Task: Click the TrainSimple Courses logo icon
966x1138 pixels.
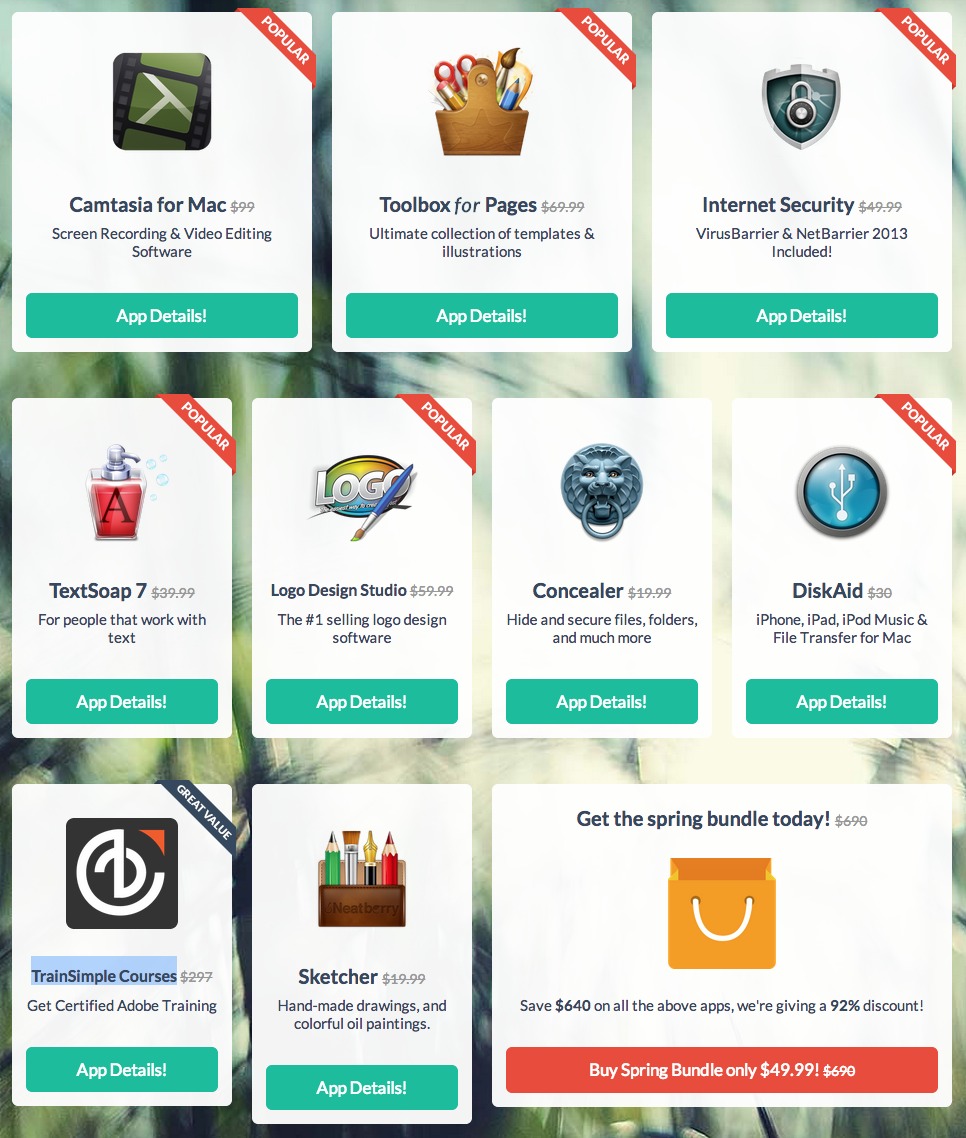Action: point(122,873)
